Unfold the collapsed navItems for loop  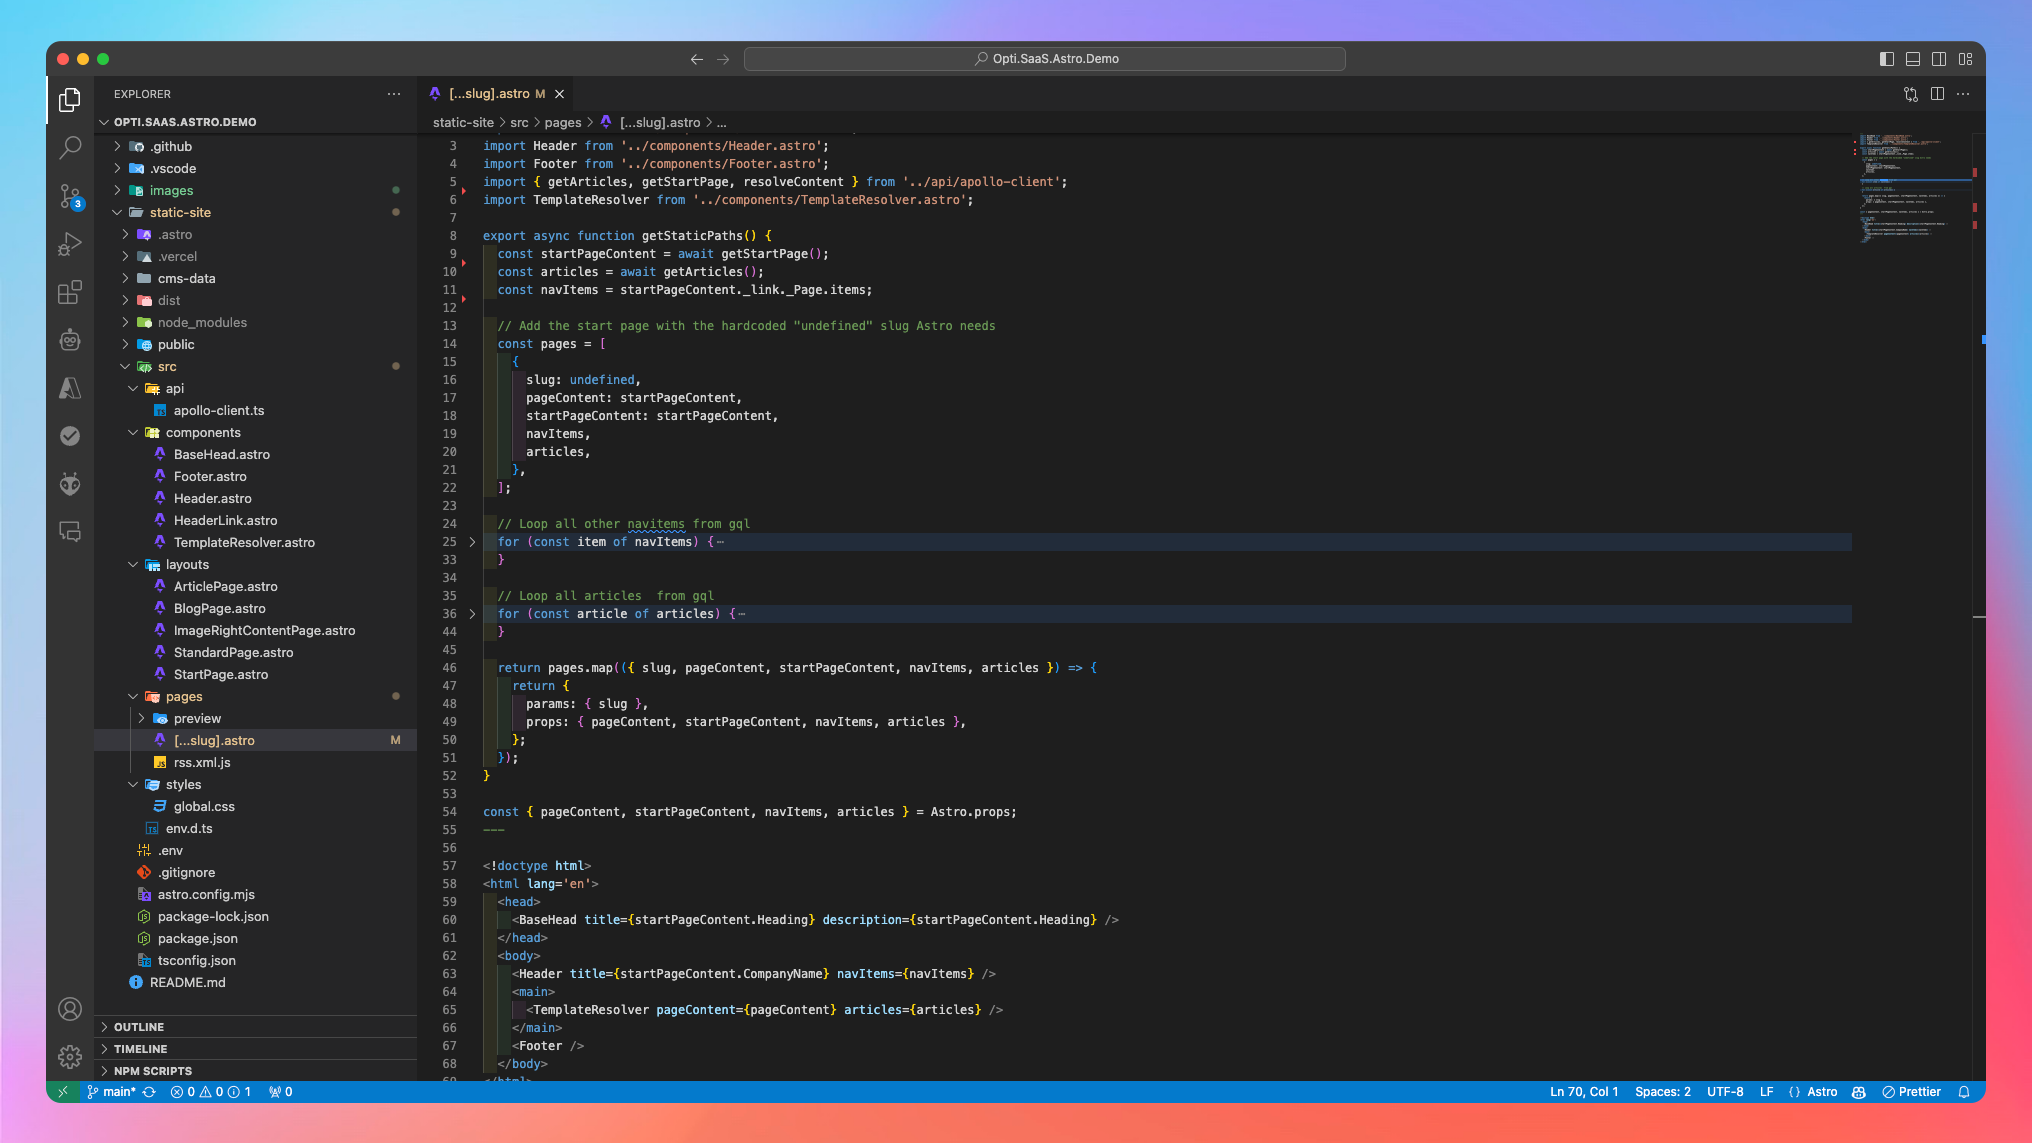pyautogui.click(x=472, y=542)
